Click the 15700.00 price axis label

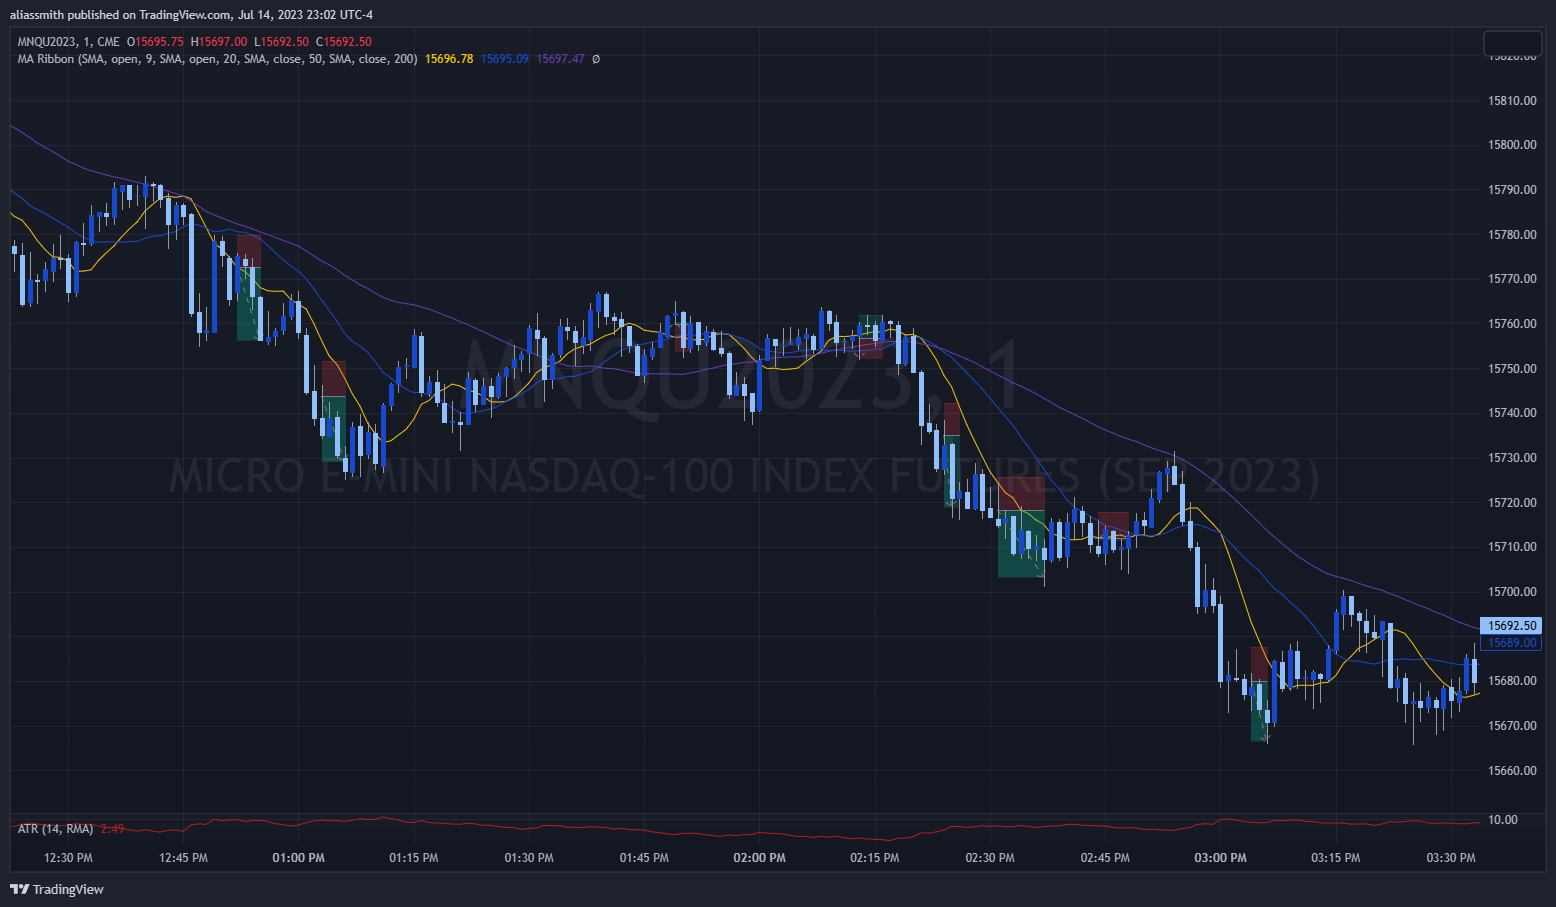click(1512, 592)
